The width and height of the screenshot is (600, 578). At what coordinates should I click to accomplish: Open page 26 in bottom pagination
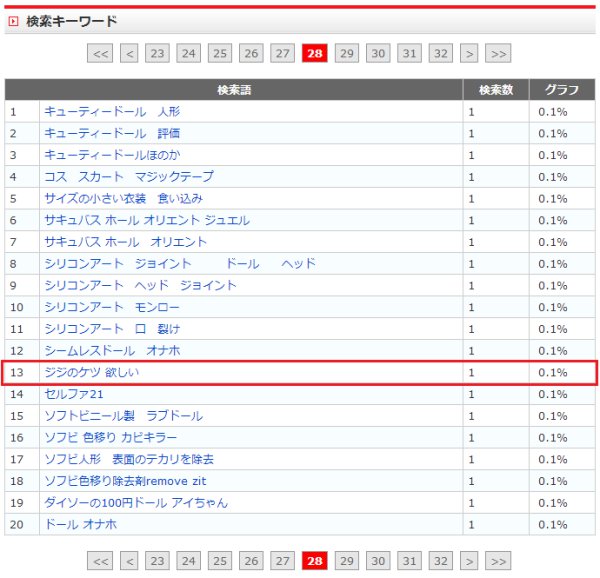pos(251,561)
